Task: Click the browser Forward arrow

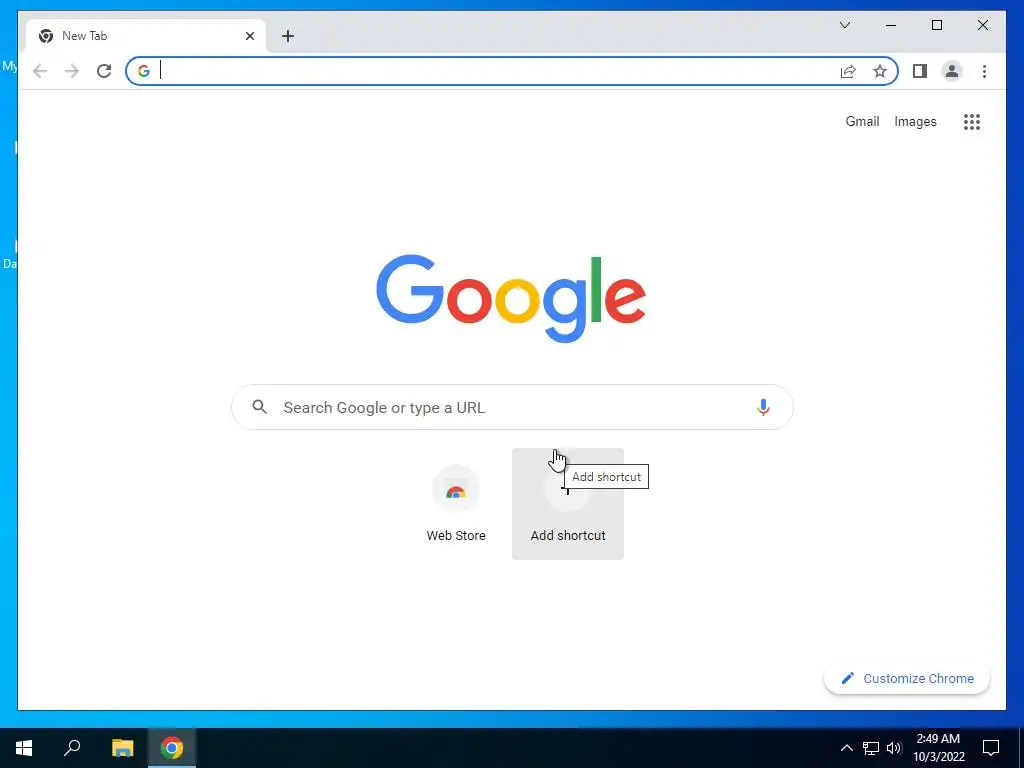Action: click(x=72, y=71)
